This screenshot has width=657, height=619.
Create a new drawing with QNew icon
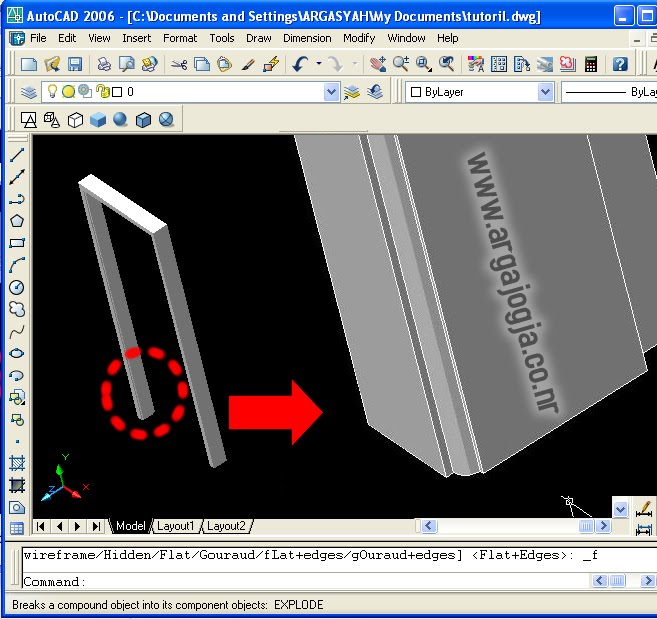(29, 64)
